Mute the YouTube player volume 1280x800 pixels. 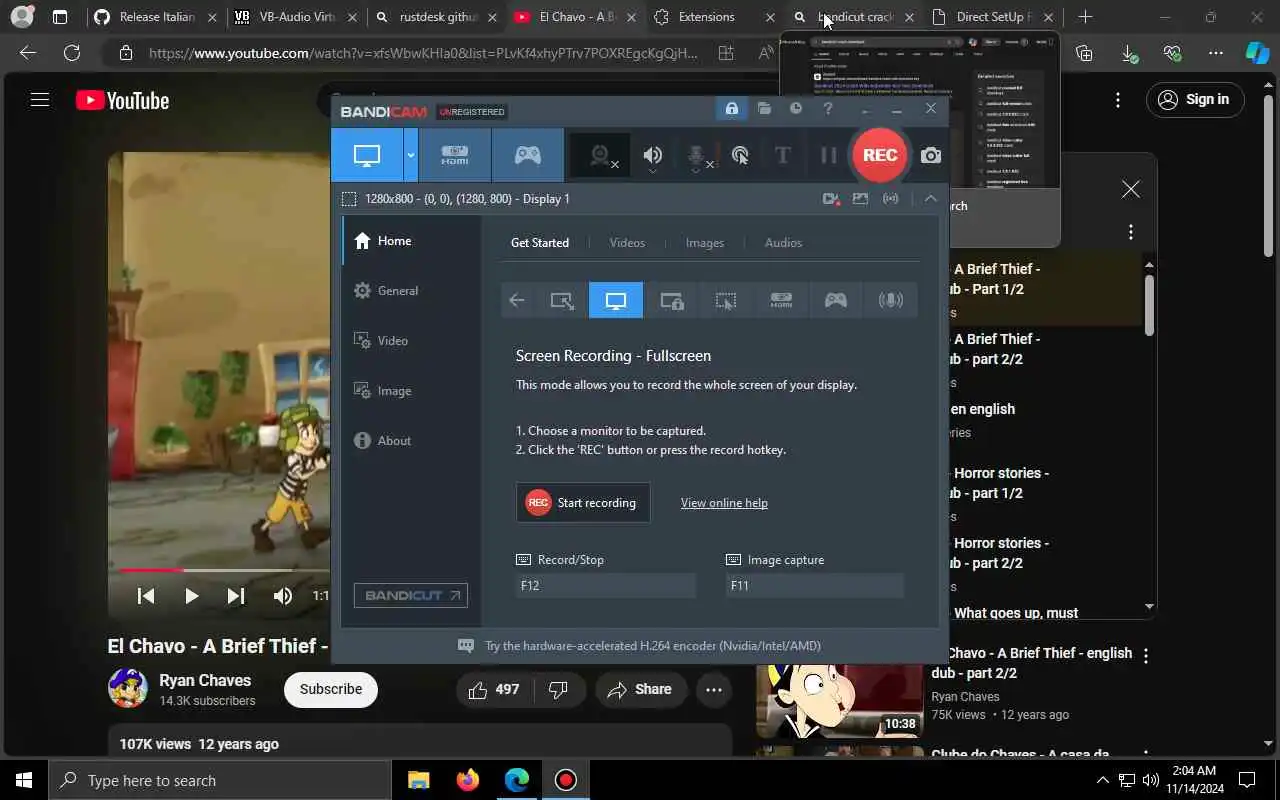click(x=283, y=596)
